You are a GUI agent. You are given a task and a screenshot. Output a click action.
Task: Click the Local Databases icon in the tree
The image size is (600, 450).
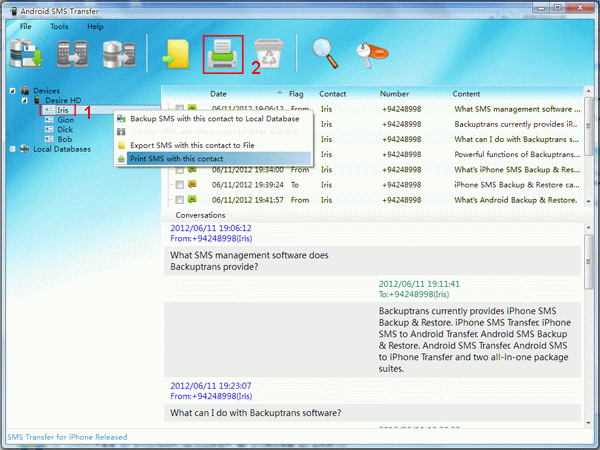coord(25,149)
